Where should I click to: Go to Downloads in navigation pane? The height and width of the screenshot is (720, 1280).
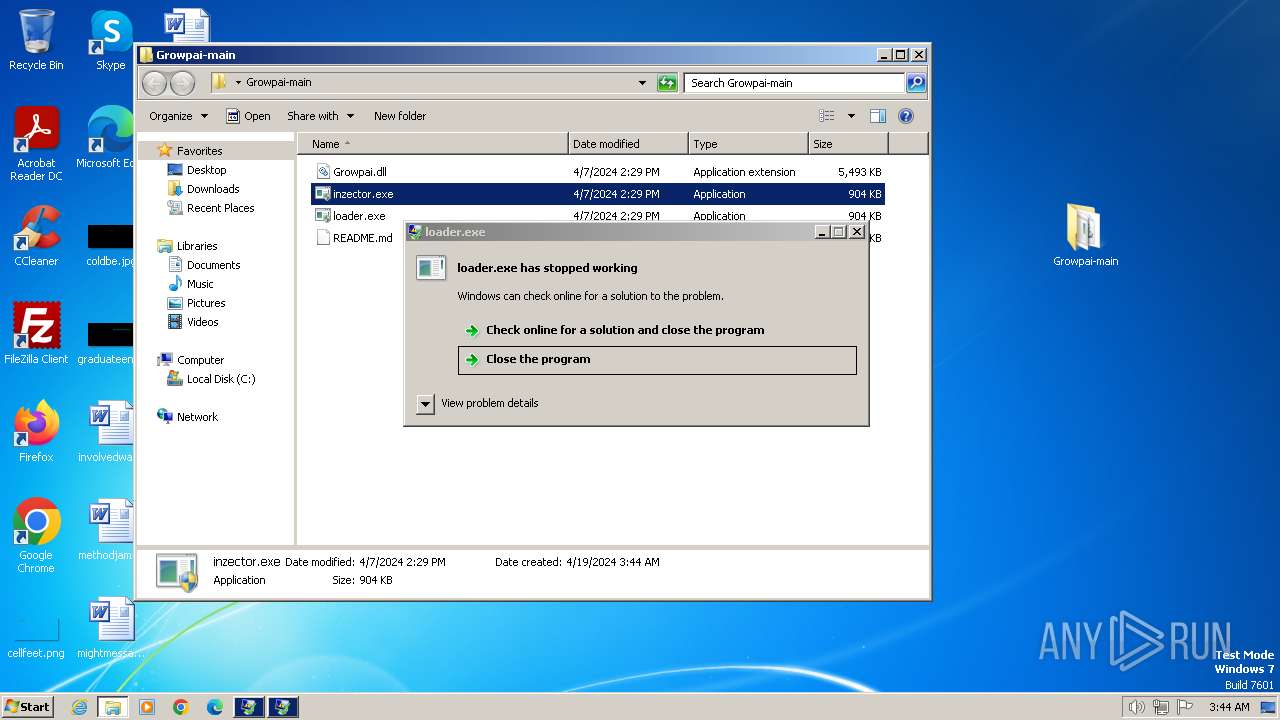212,189
